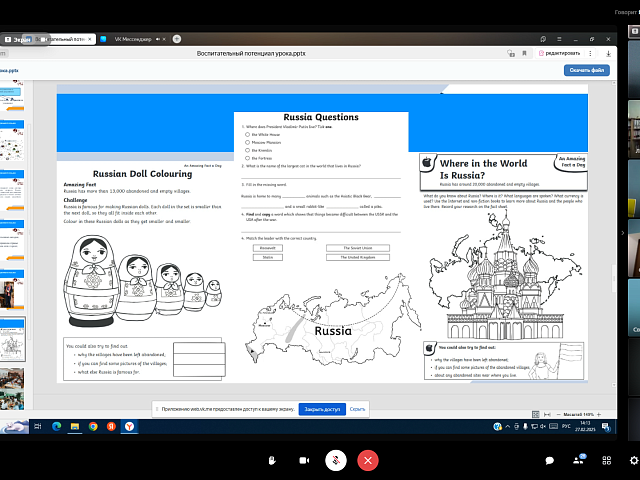The width and height of the screenshot is (640, 480).
Task: Open the call participants list
Action: coord(578,460)
